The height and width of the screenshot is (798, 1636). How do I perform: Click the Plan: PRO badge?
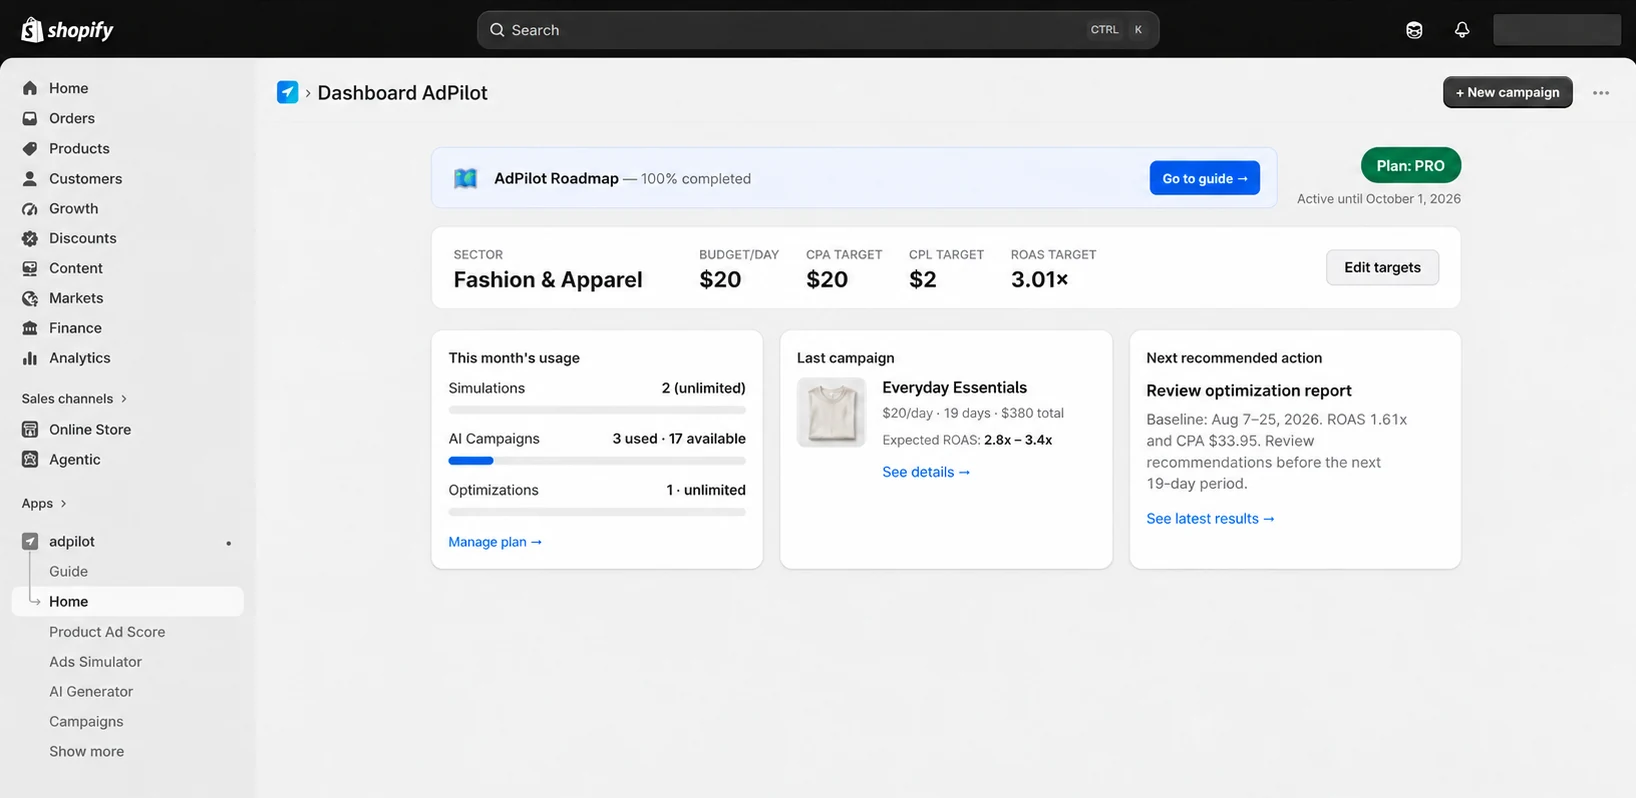coord(1411,165)
